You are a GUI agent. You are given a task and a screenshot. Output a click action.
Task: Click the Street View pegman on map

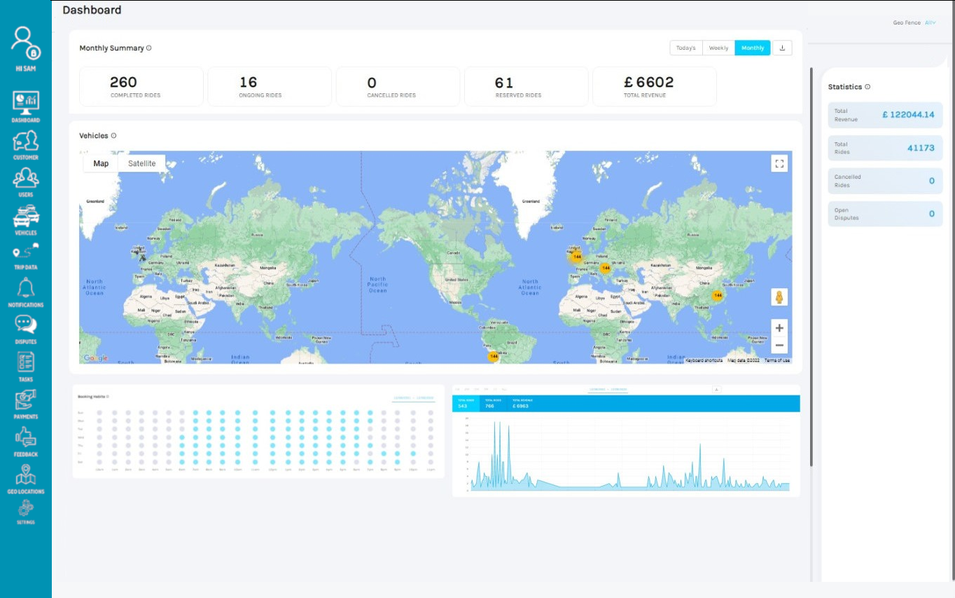point(779,298)
